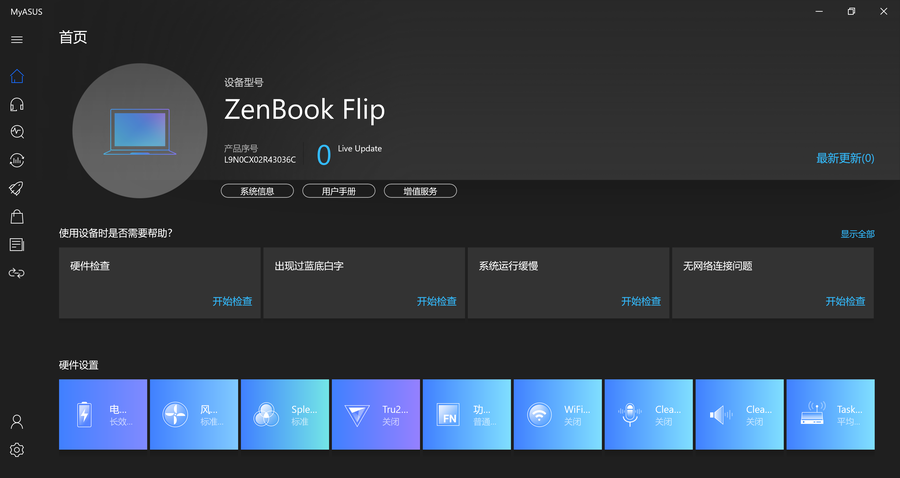Click the rocket icon in sidebar
900x478 pixels.
[x=16, y=188]
